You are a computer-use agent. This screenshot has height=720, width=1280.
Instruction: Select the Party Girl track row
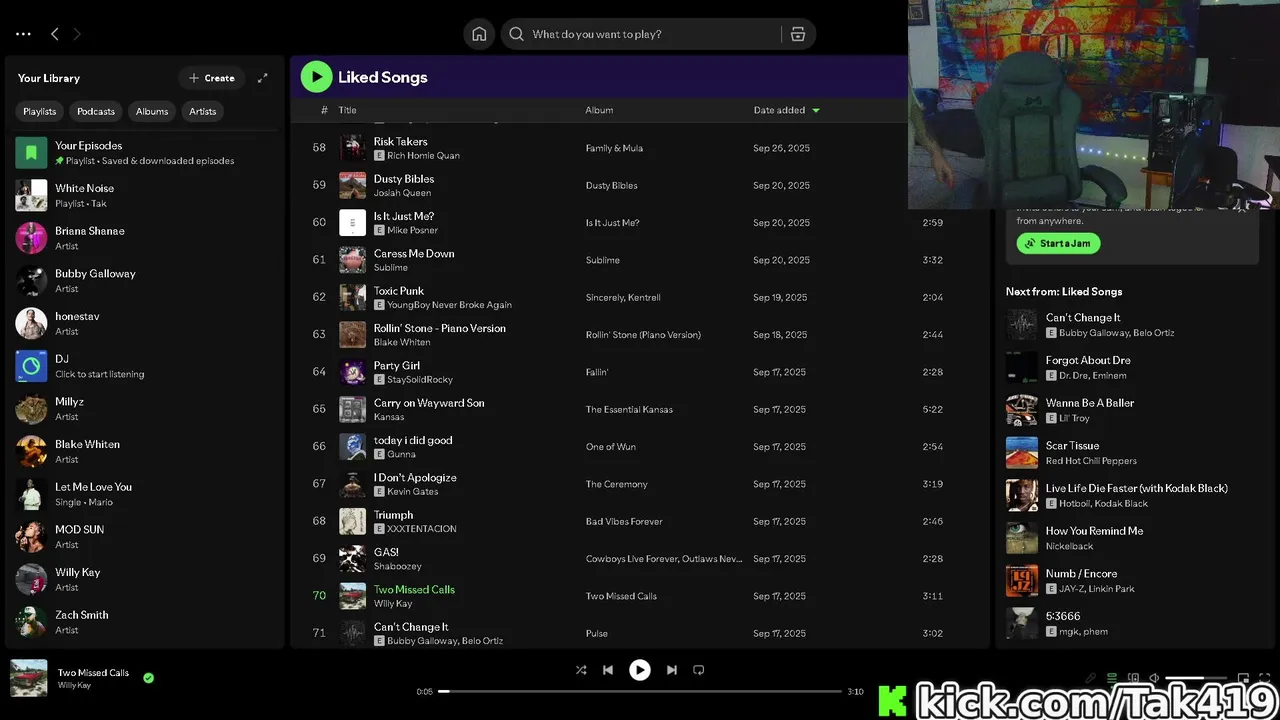point(640,372)
